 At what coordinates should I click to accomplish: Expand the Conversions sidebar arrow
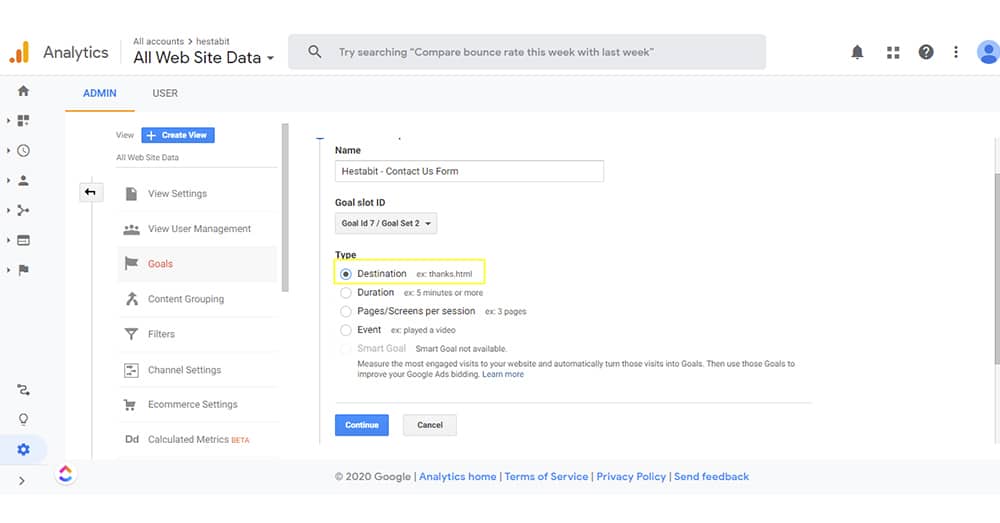pyautogui.click(x=8, y=270)
